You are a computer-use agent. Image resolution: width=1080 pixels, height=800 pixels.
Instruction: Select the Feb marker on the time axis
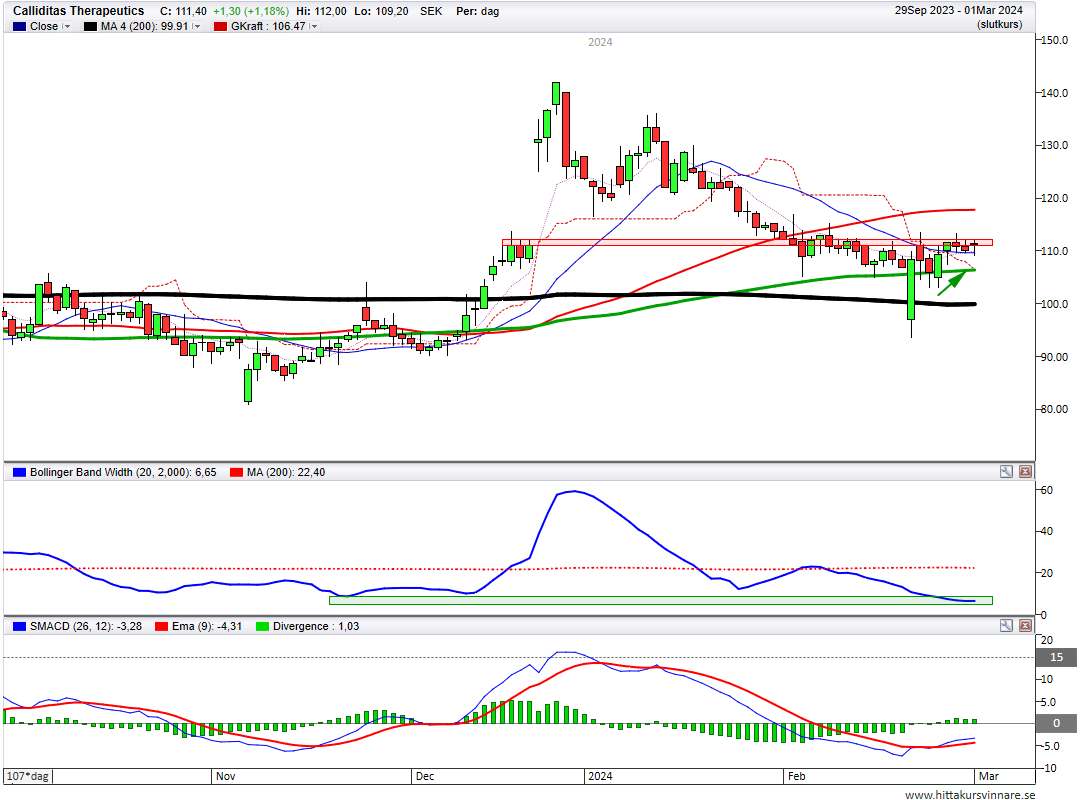[796, 776]
